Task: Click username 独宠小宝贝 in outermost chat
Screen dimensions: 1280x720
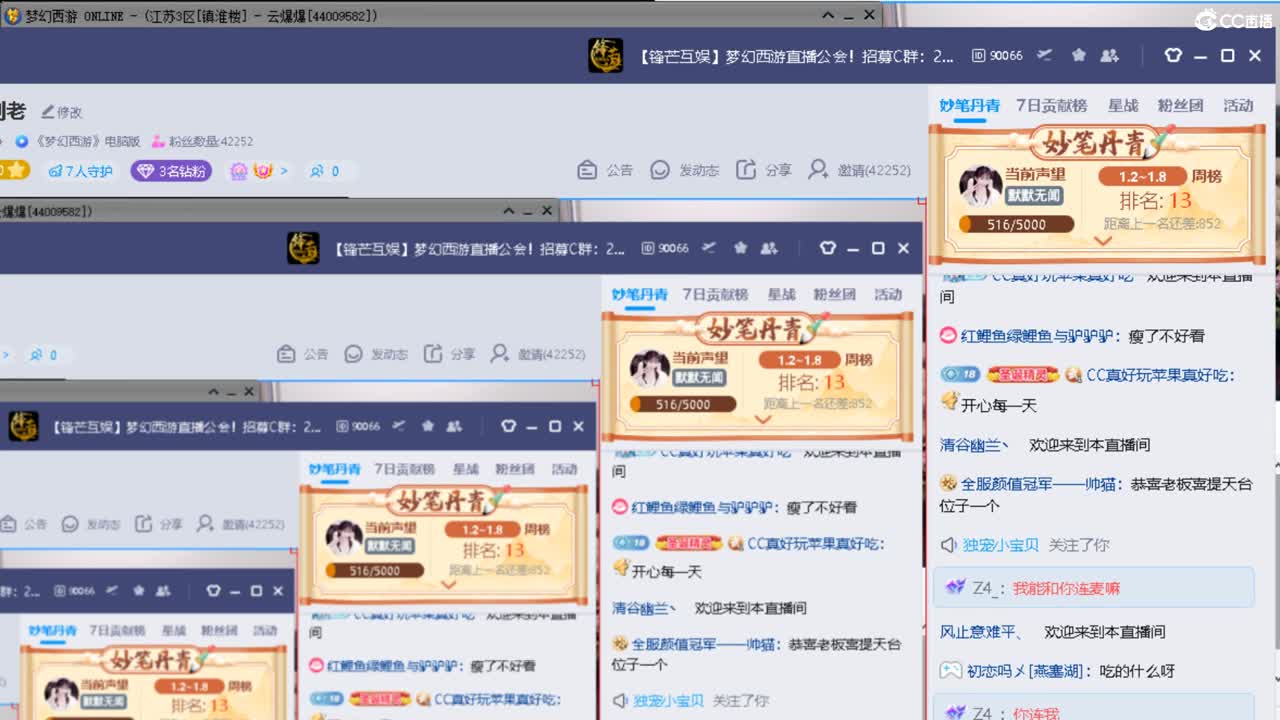Action: (1001, 545)
